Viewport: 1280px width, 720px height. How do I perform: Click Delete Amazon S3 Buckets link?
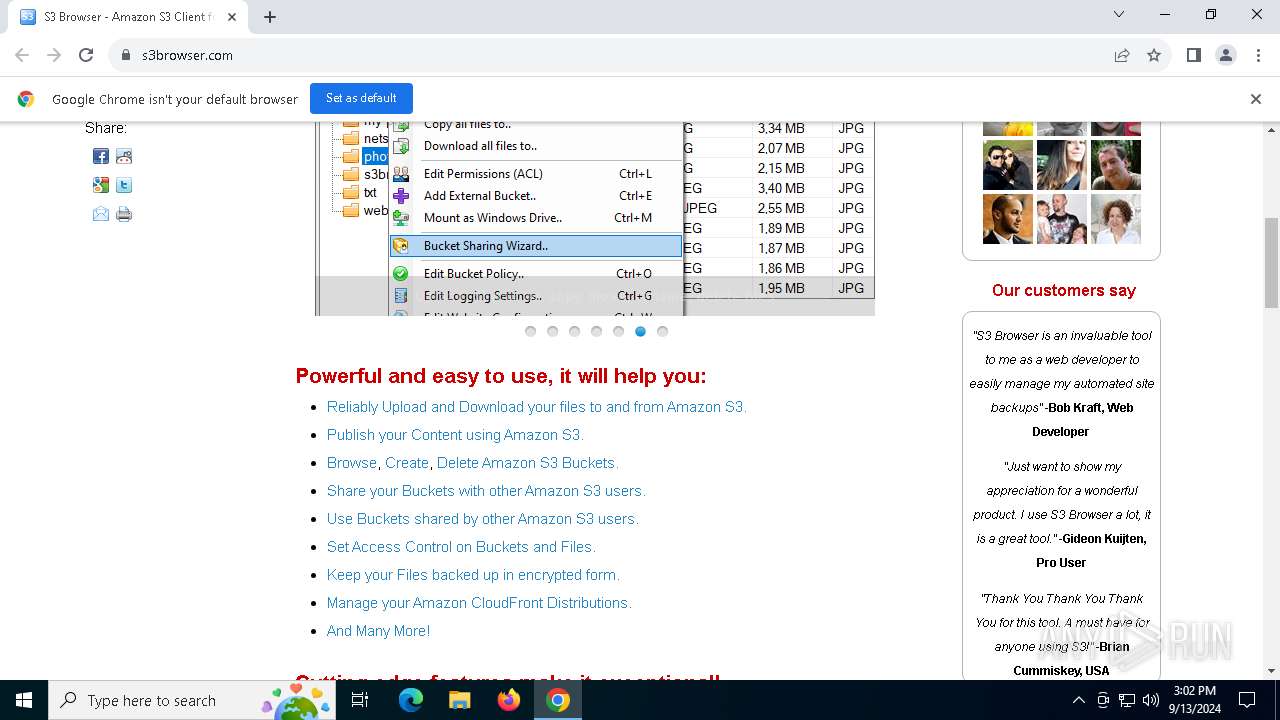528,463
